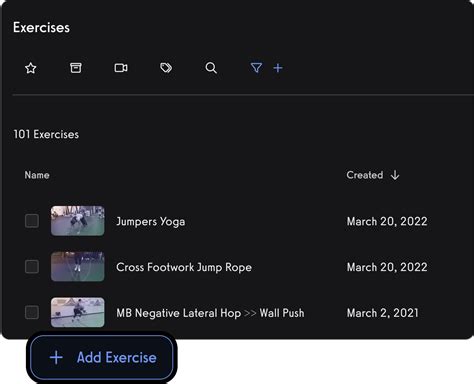The image size is (474, 384).
Task: Sort by the Created column header
Action: pos(365,175)
